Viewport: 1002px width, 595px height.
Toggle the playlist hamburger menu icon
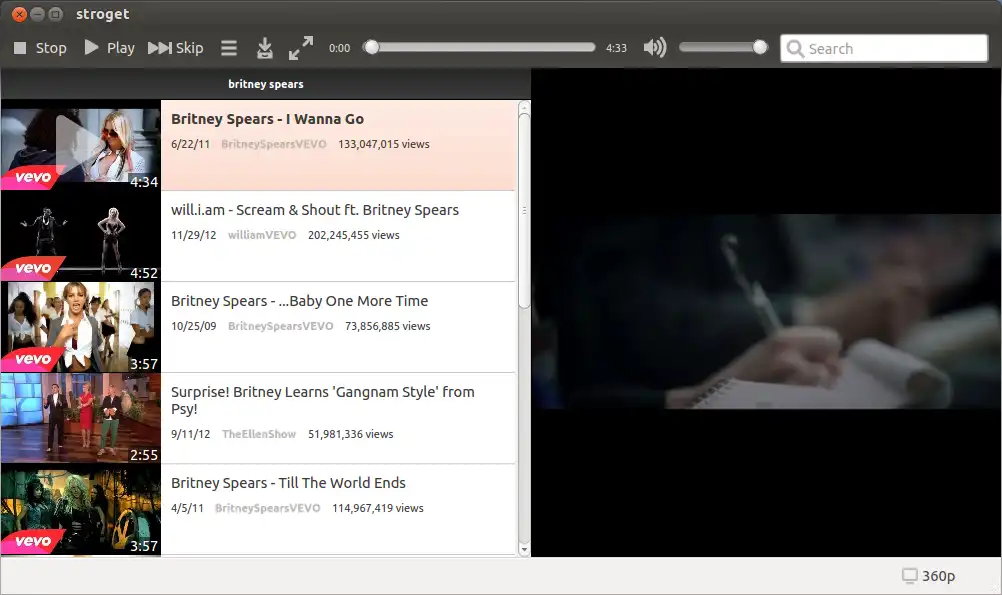[x=229, y=48]
